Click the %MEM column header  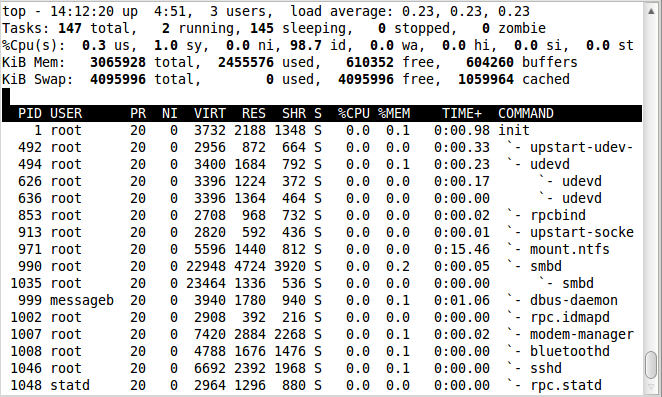point(394,114)
